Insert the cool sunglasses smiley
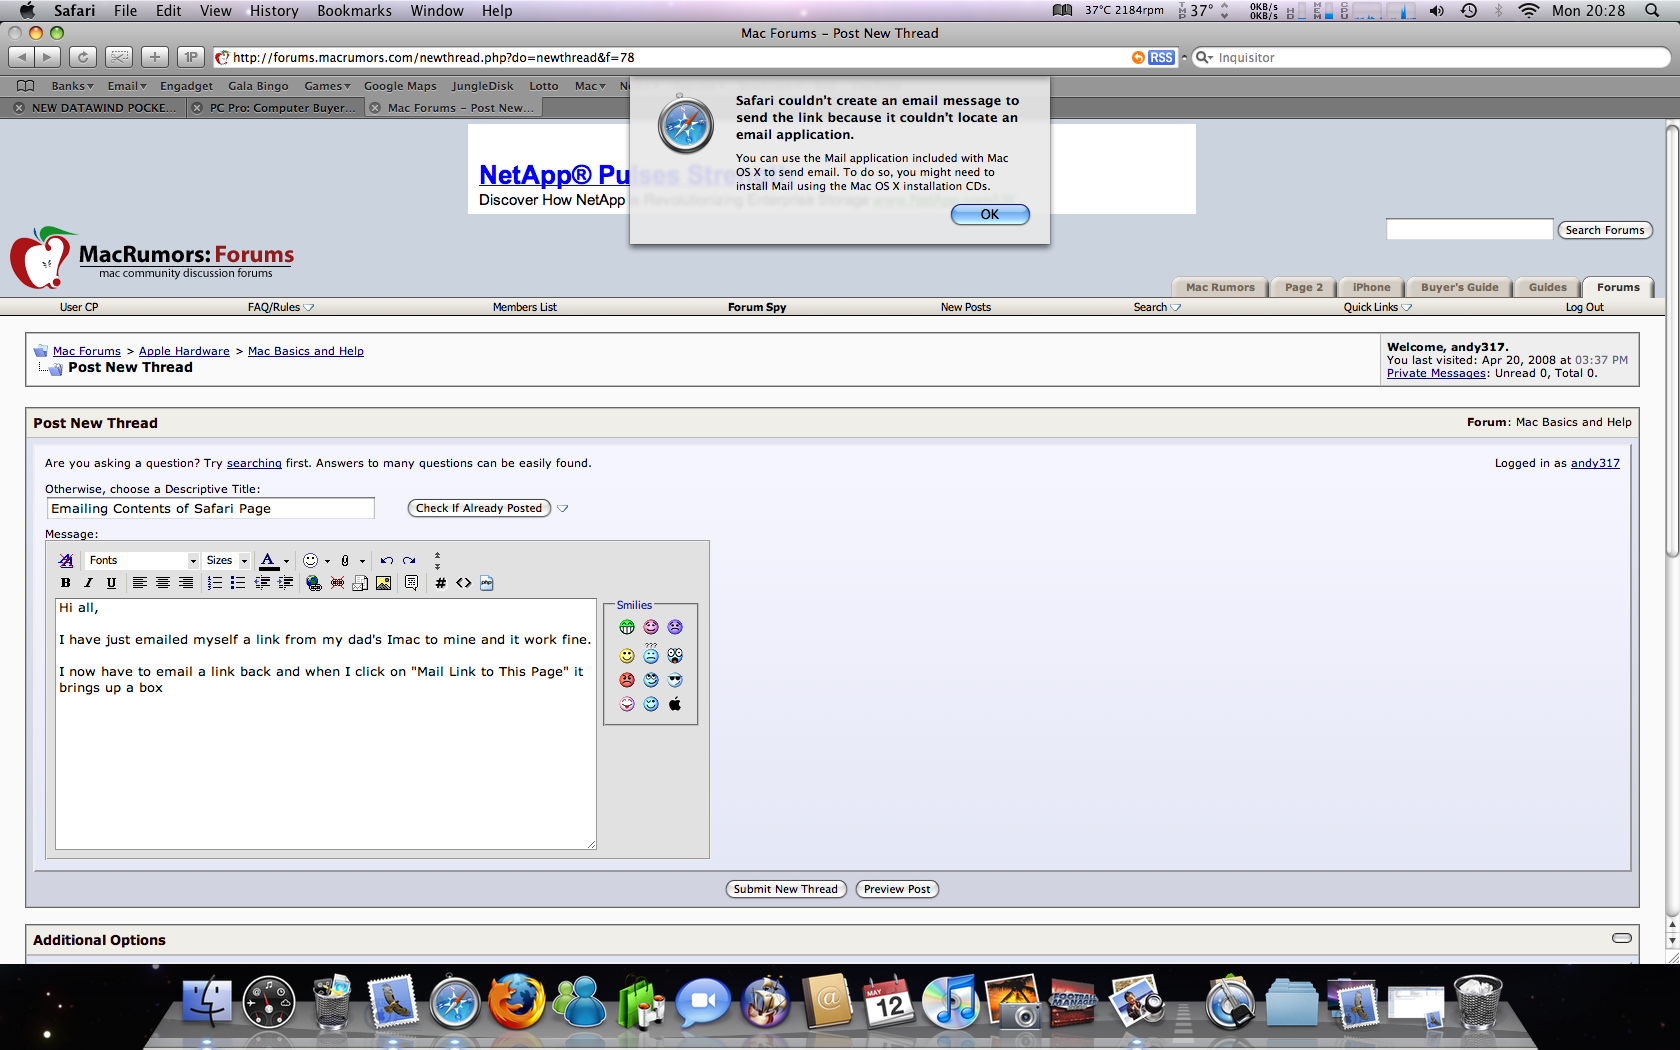 tap(675, 680)
